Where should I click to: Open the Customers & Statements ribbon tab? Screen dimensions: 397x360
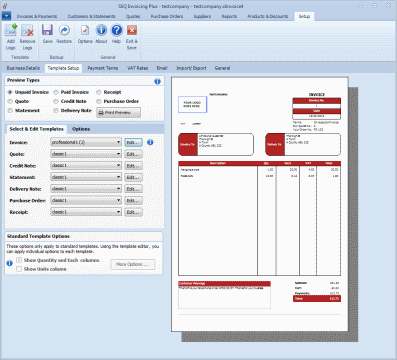pyautogui.click(x=92, y=16)
